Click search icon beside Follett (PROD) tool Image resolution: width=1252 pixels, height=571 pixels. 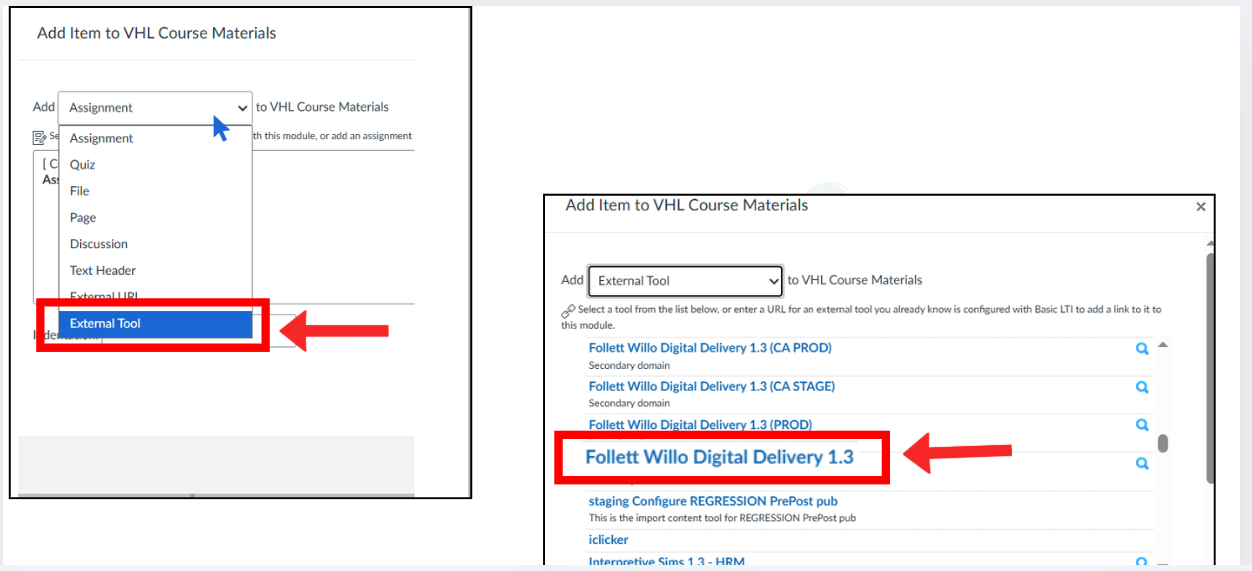point(1142,425)
